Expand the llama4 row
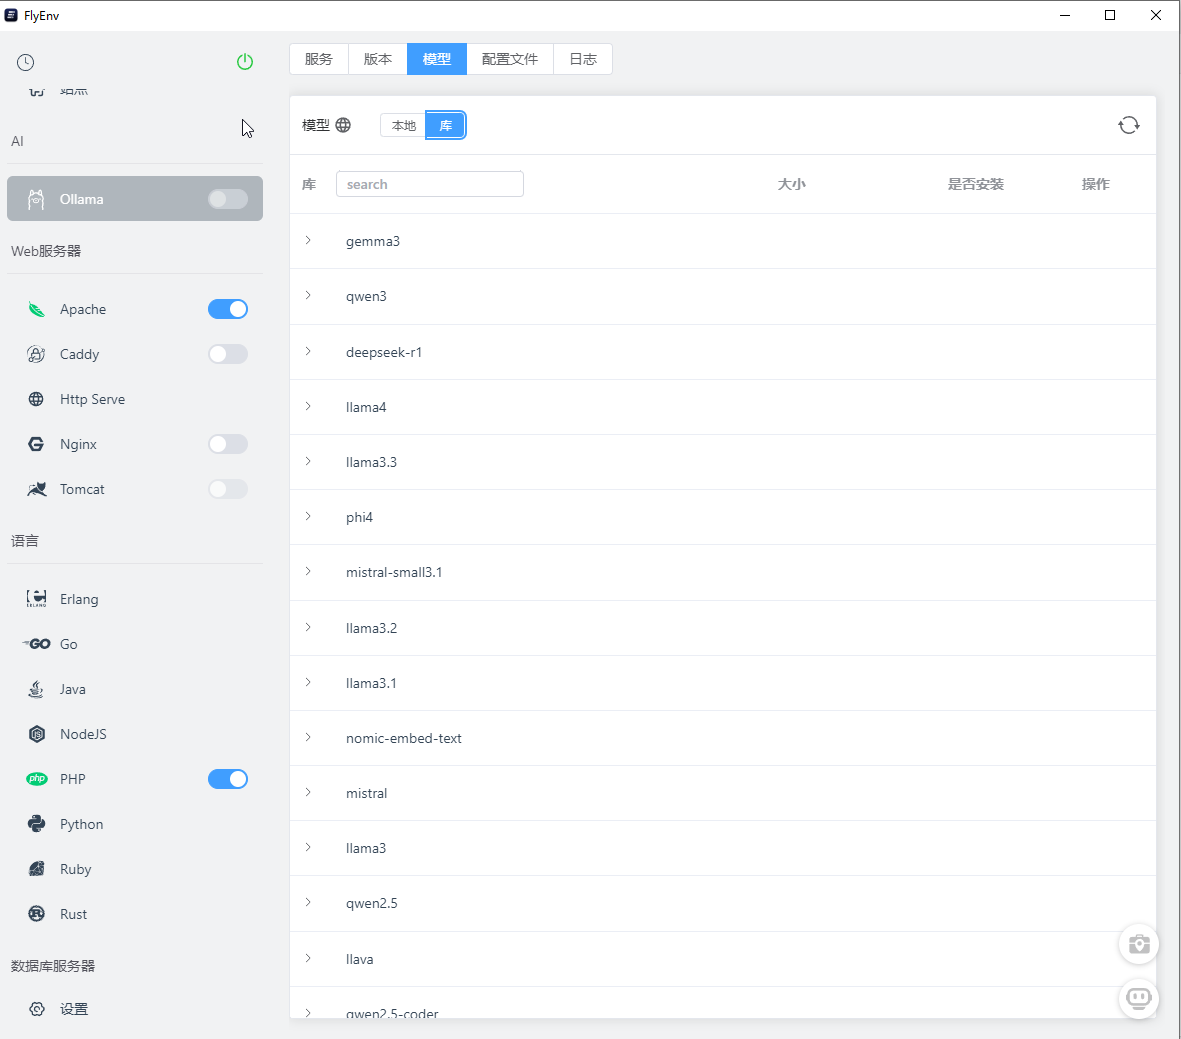1181x1039 pixels. point(308,406)
